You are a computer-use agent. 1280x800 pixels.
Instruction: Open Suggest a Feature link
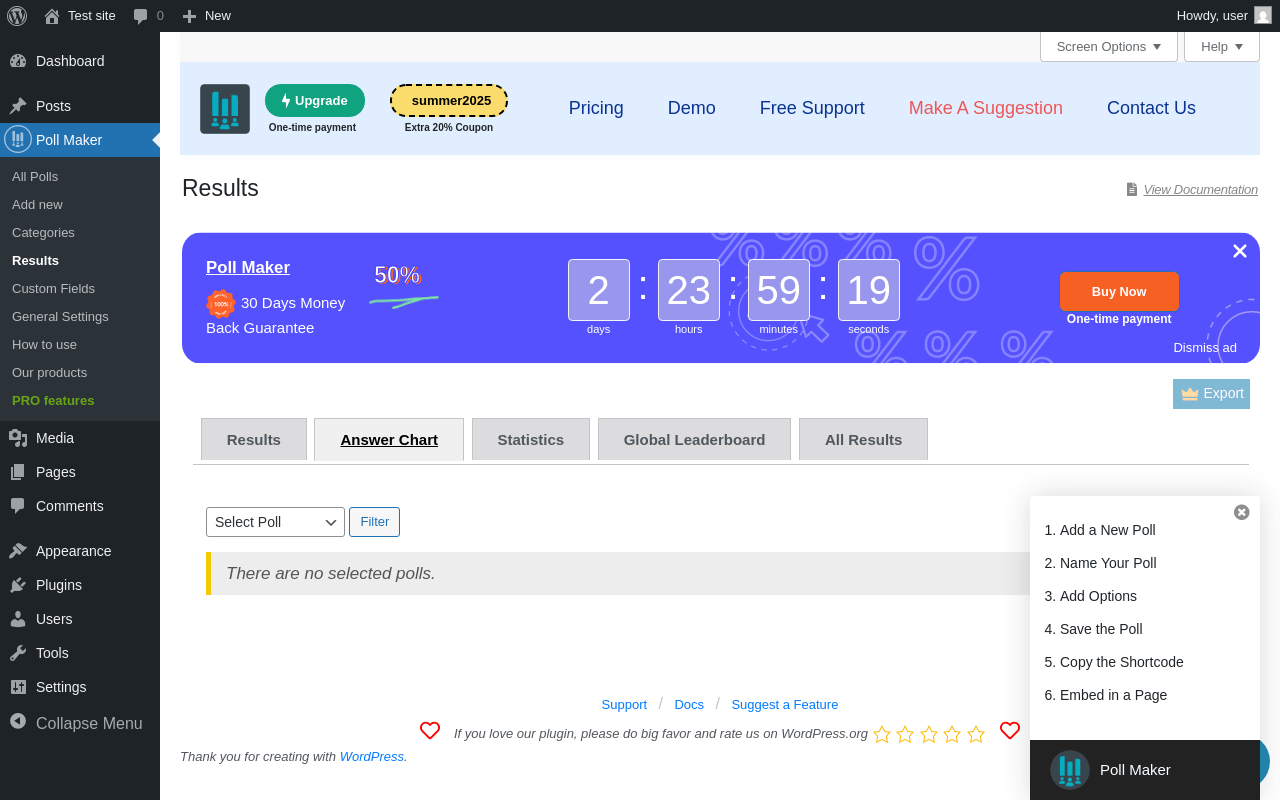tap(785, 704)
